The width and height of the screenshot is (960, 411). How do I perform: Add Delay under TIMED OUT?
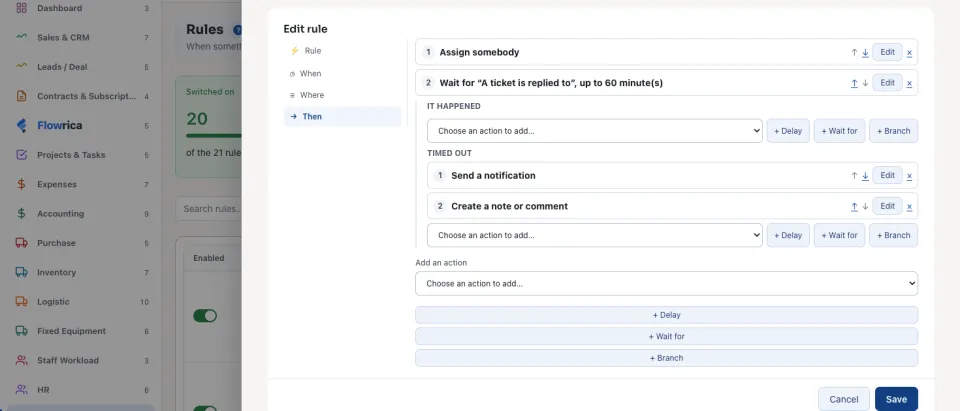[x=788, y=235]
